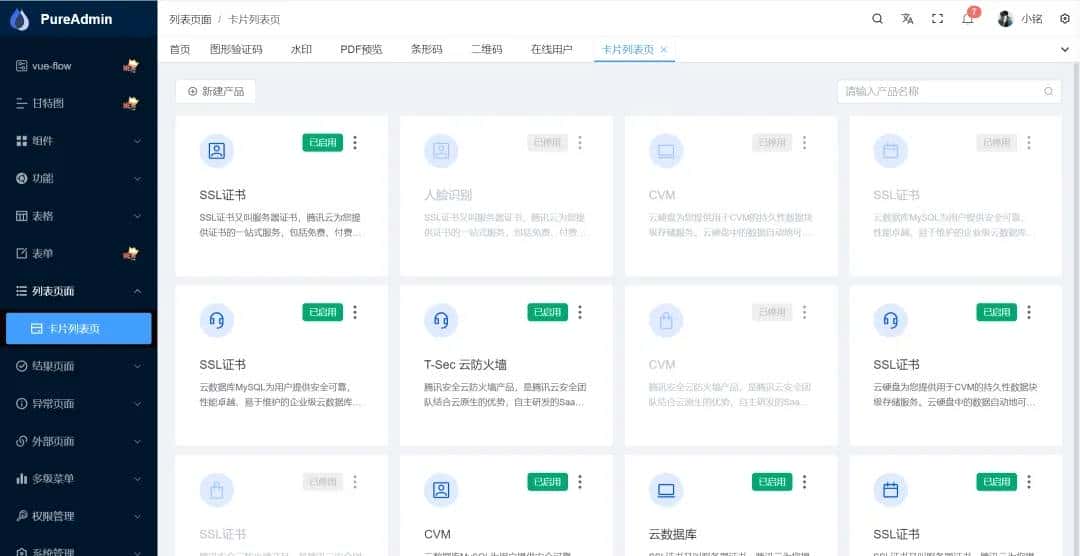Switch to the 水印 tab
1080x556 pixels.
301,50
